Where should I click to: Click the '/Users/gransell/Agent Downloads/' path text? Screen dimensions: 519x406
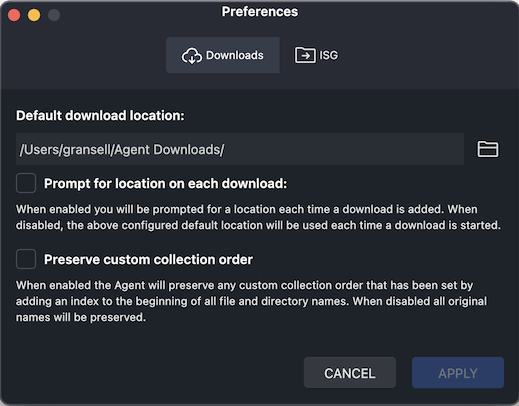(122, 150)
